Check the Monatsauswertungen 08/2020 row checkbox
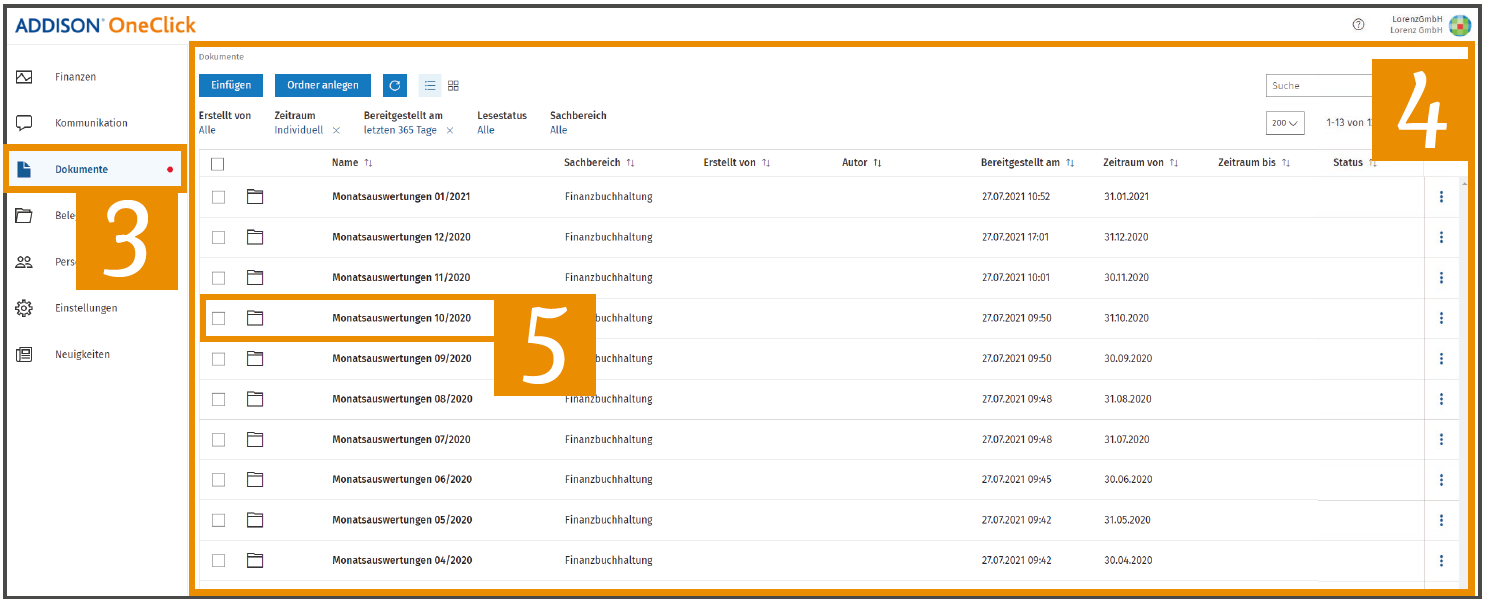Image resolution: width=1487 pixels, height=599 pixels. click(218, 399)
